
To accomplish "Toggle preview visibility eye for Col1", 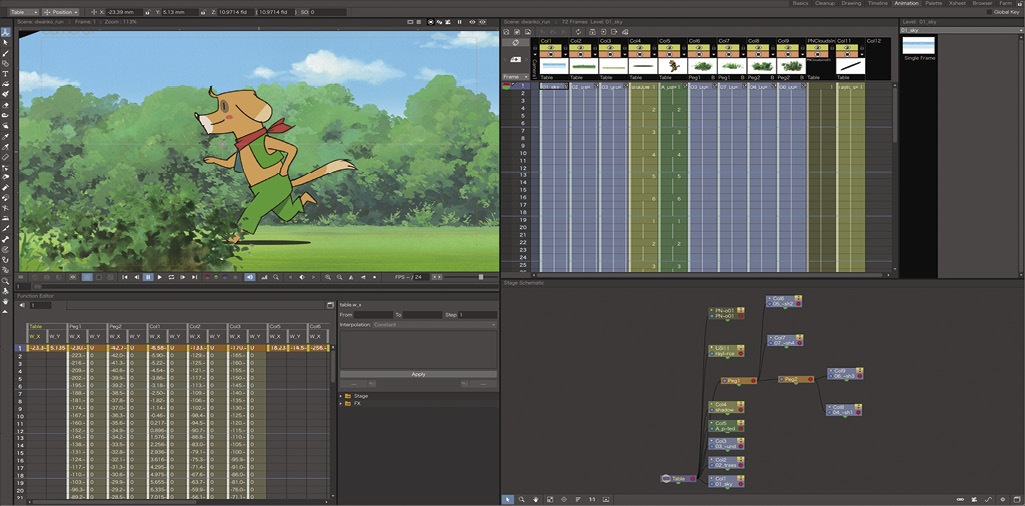I will pyautogui.click(x=552, y=48).
